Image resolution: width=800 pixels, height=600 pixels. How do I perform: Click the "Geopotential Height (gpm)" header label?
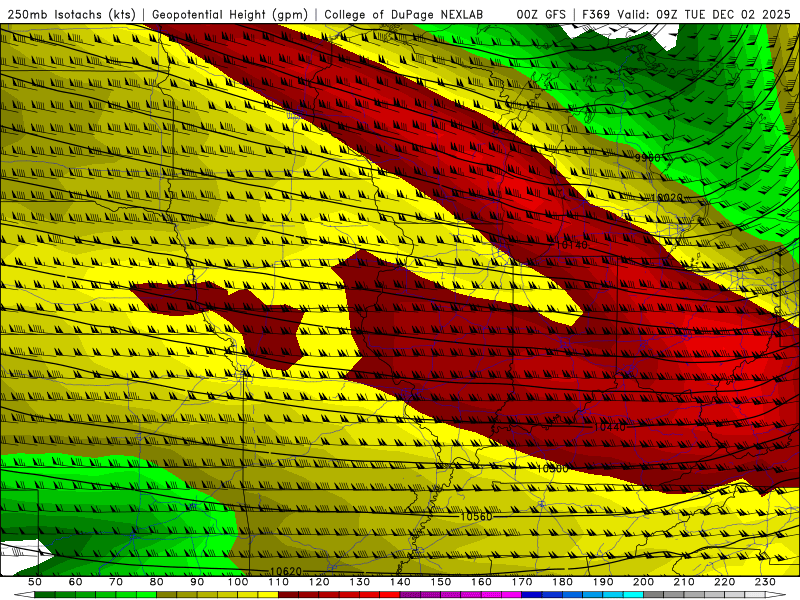click(230, 15)
